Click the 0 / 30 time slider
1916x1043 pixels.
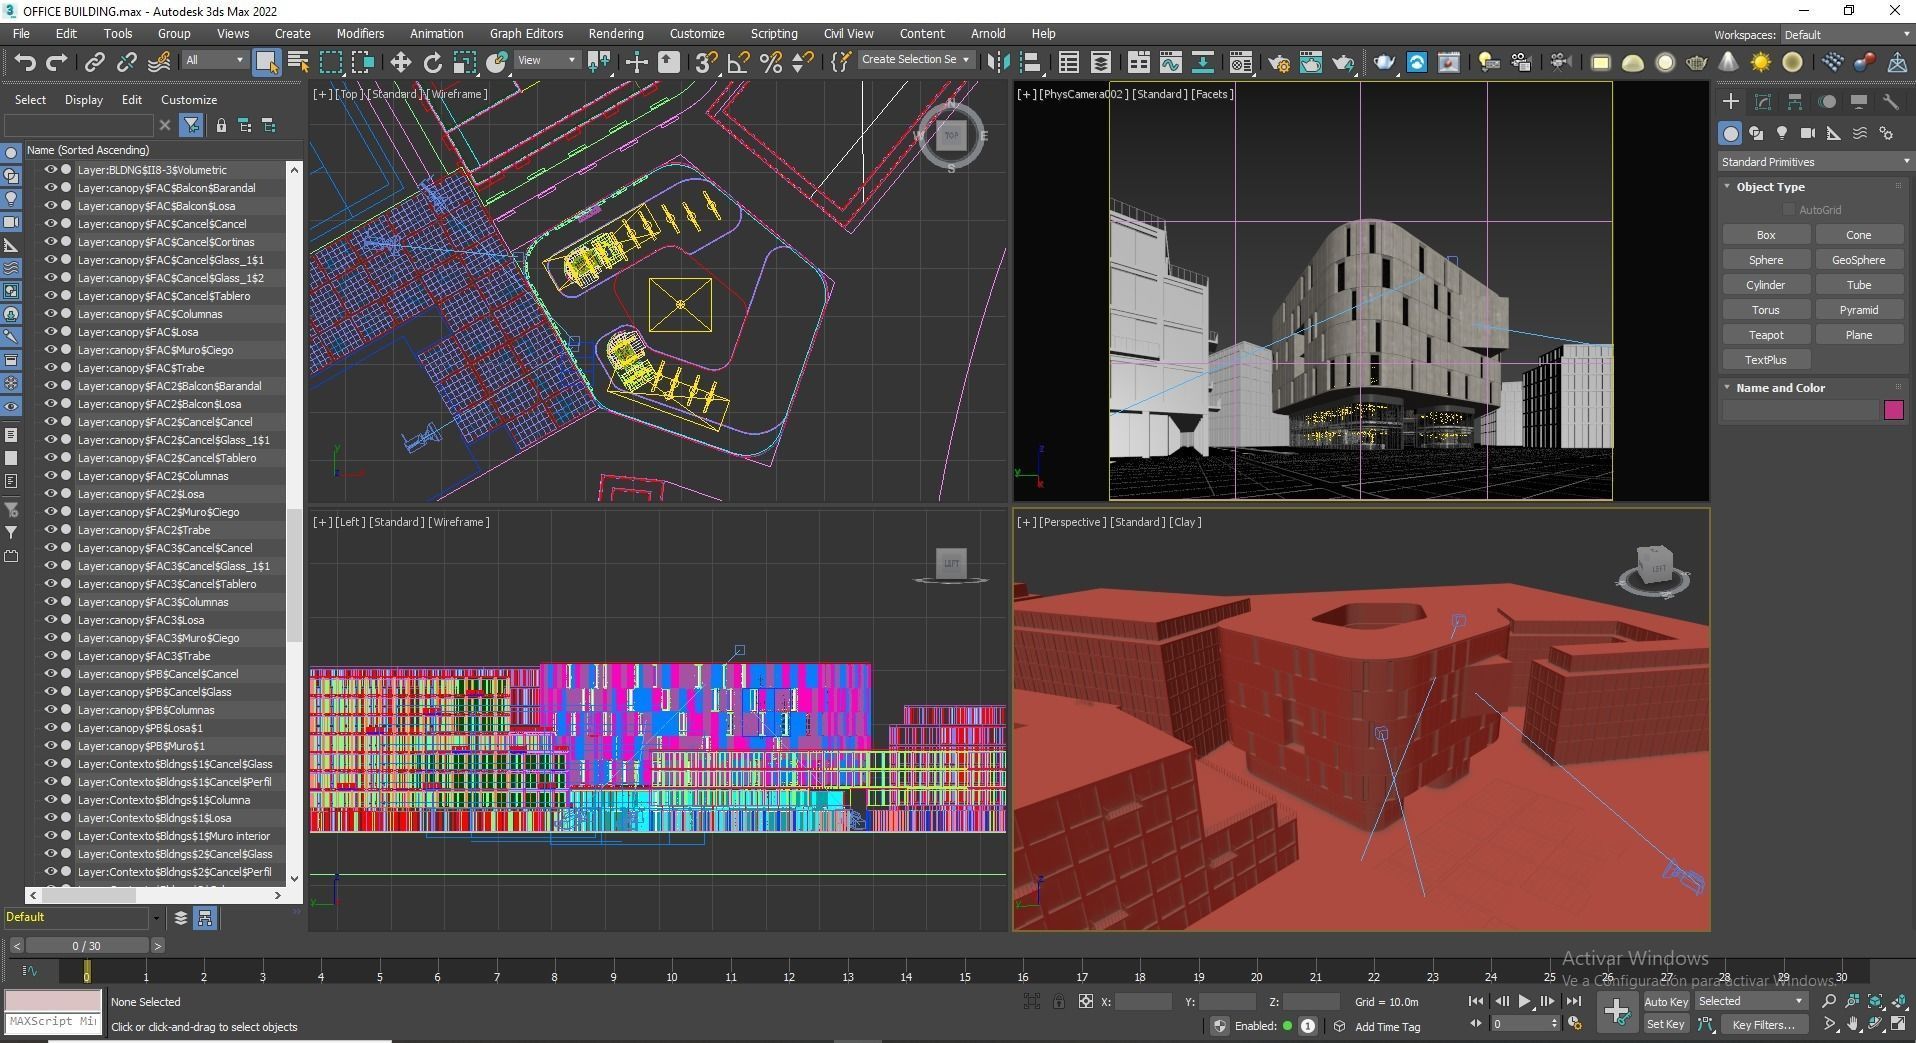click(87, 946)
